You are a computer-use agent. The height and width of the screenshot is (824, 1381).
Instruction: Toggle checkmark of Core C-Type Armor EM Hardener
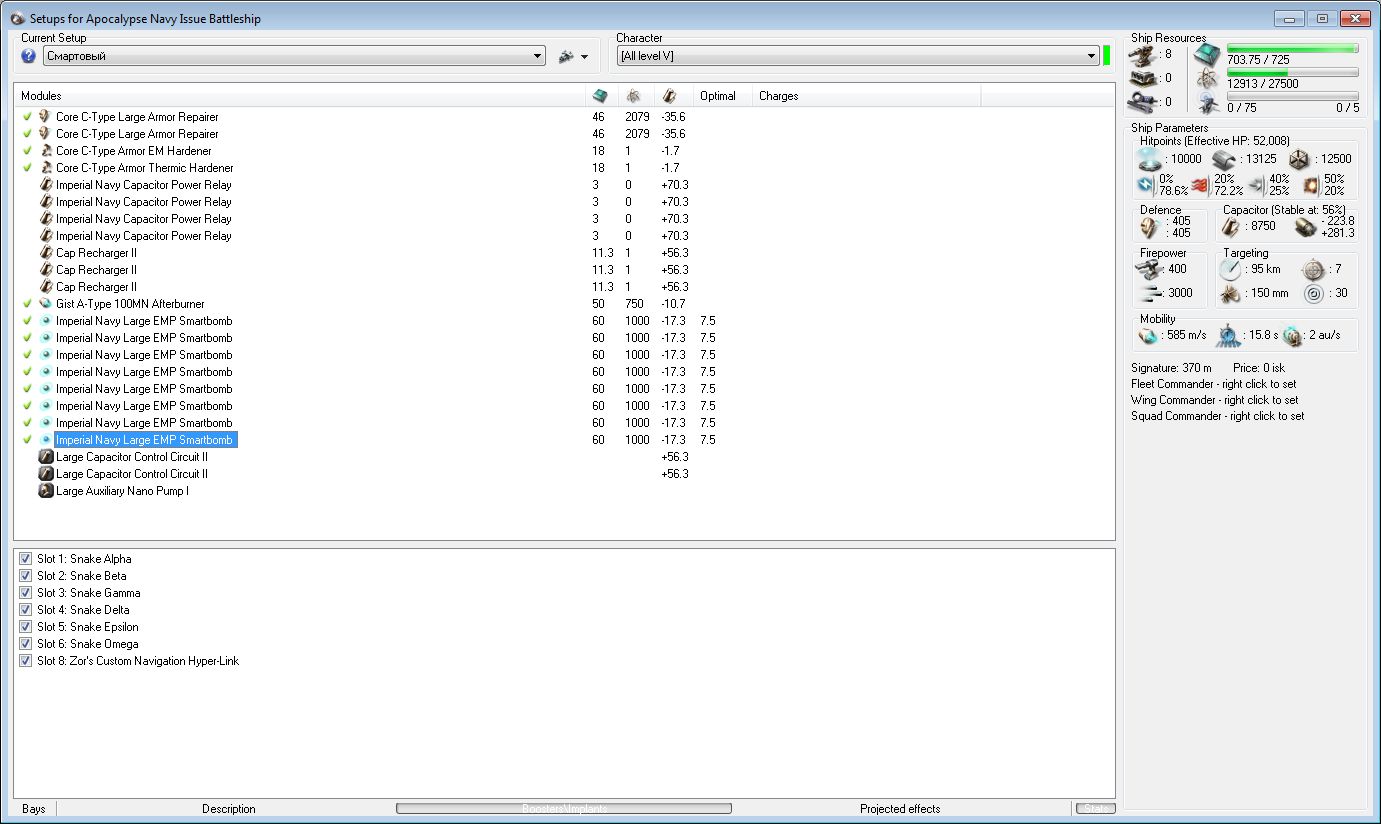click(x=27, y=151)
